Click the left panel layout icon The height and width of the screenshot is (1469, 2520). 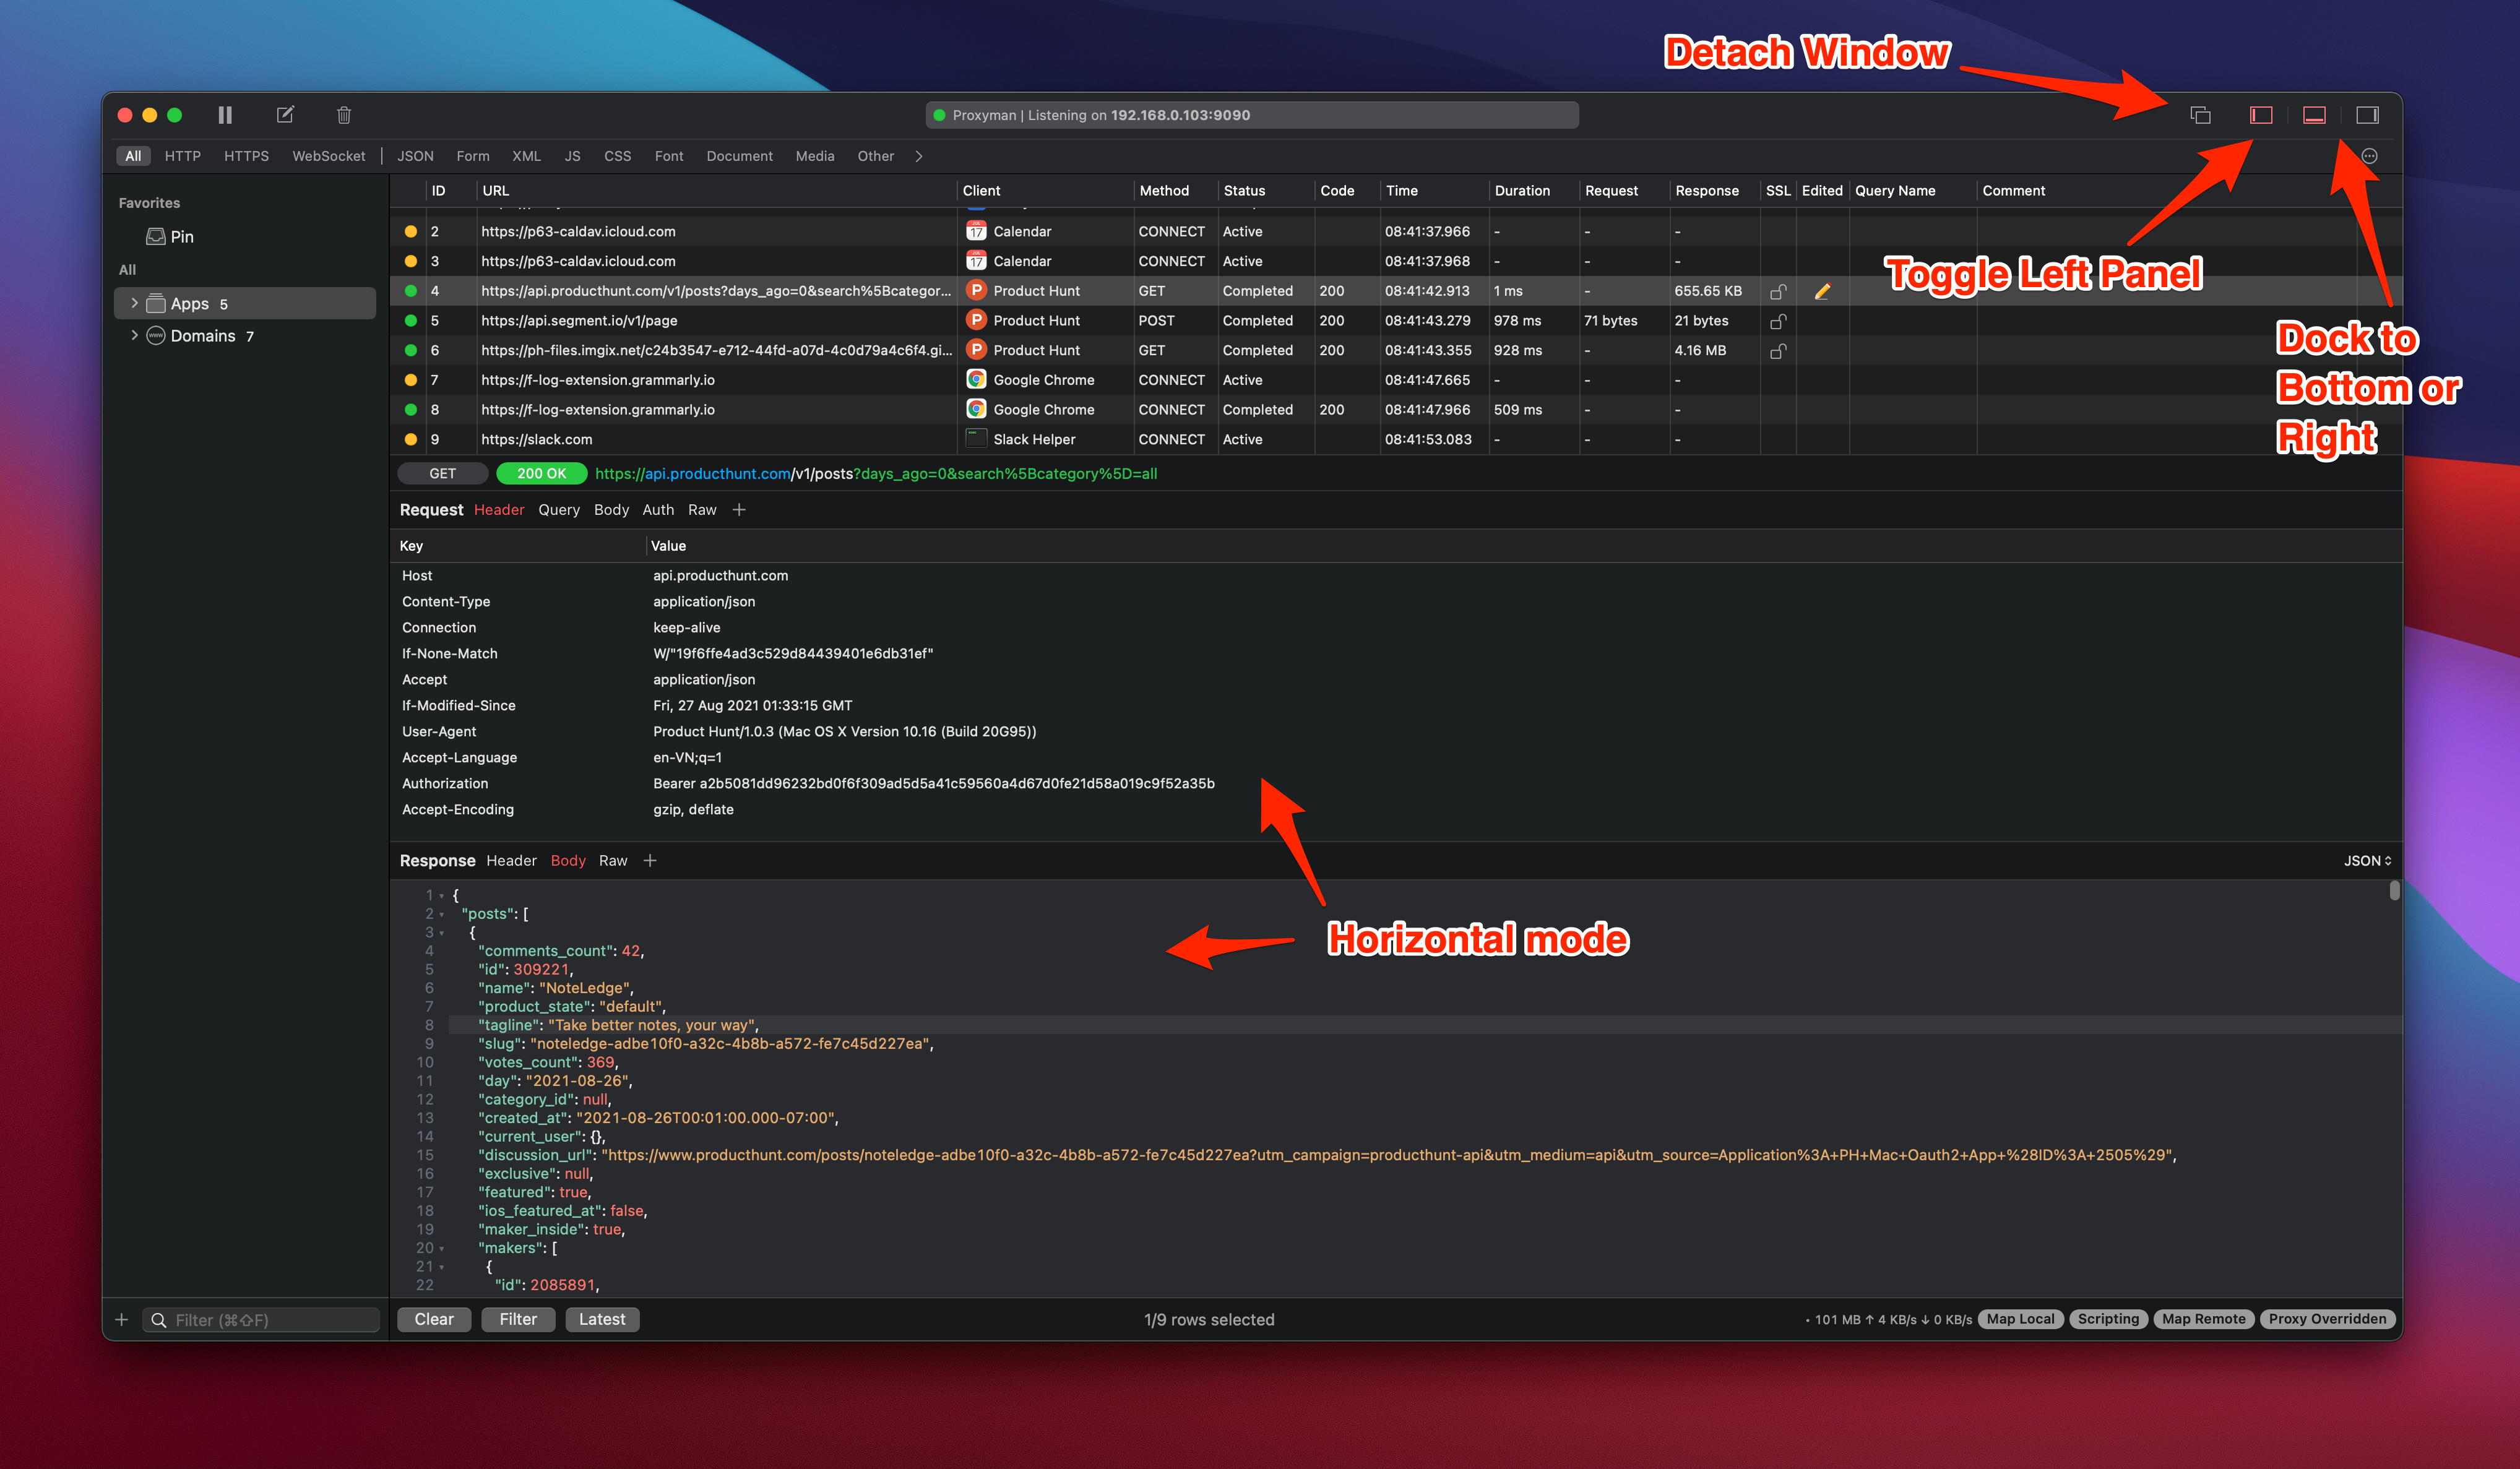(2261, 115)
